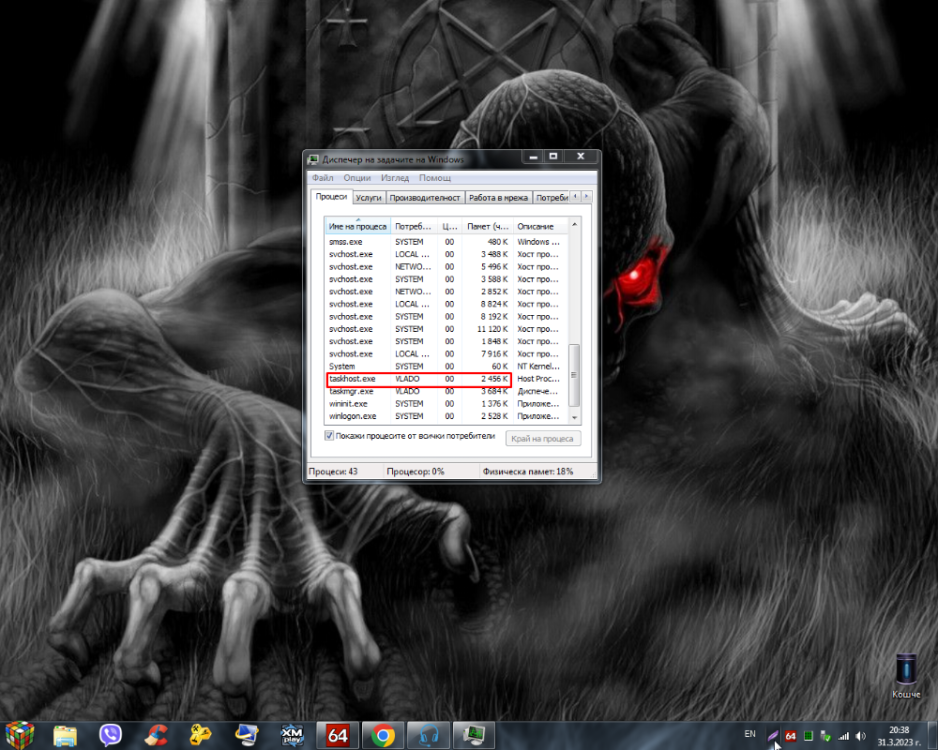Click the volume speaker tray icon

pyautogui.click(x=860, y=736)
